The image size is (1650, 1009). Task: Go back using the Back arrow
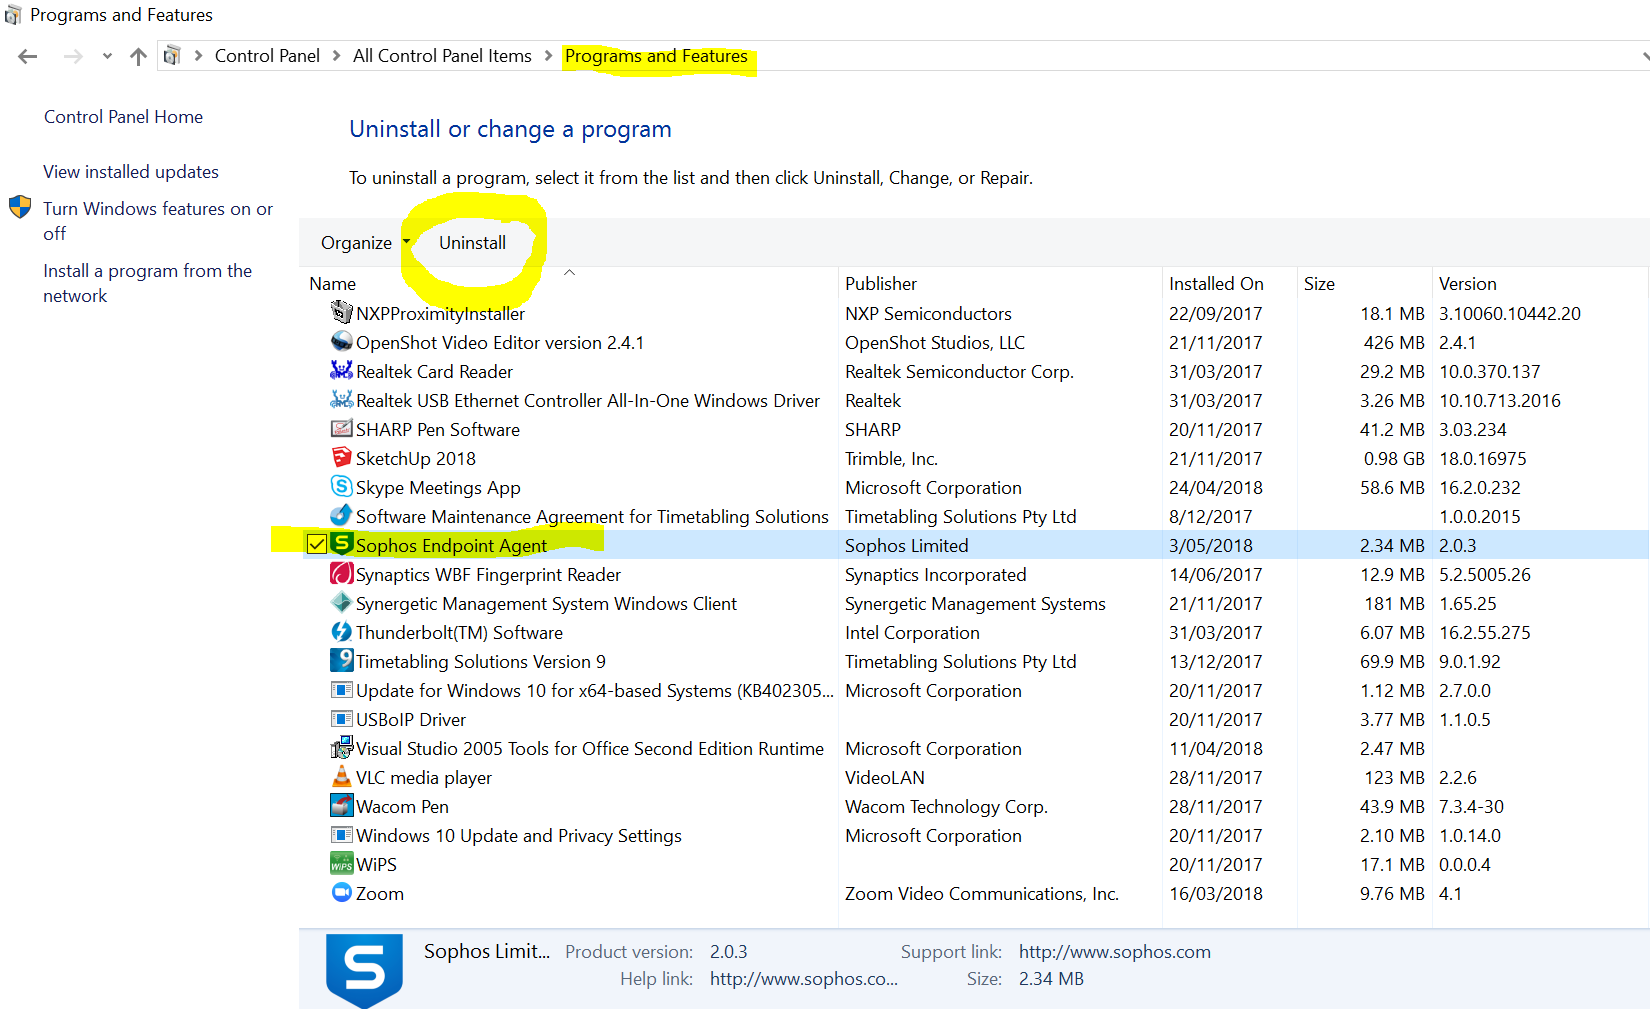click(x=28, y=56)
